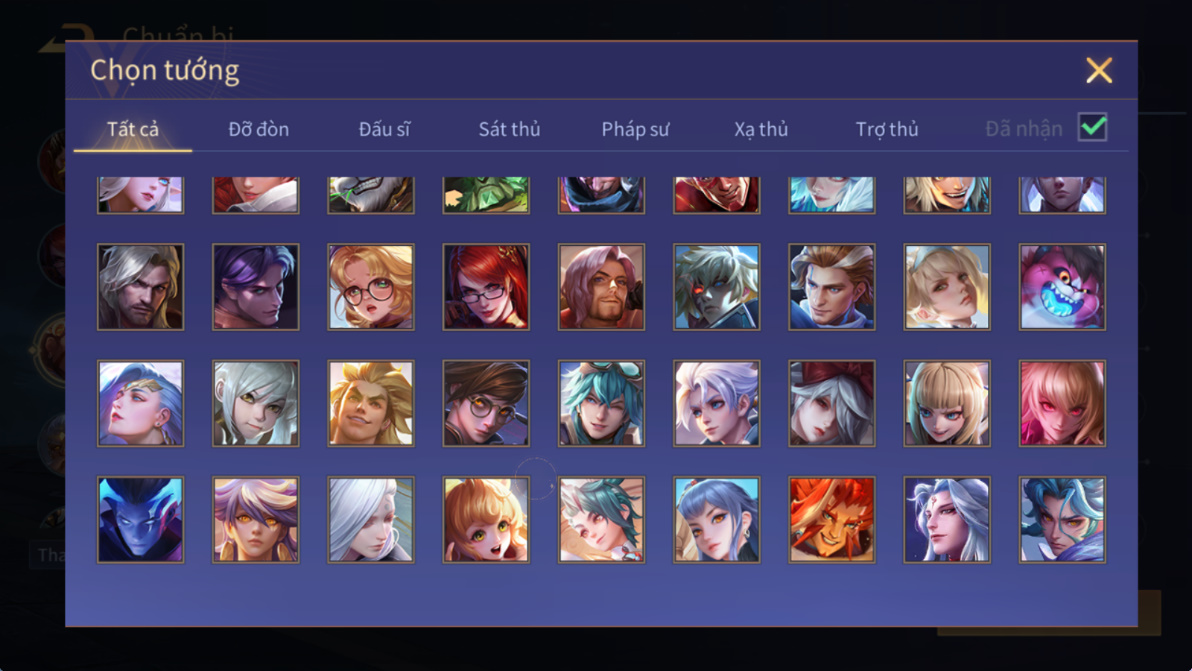The image size is (1192, 671).
Task: Open the Trợ thủ tab
Action: pos(887,129)
